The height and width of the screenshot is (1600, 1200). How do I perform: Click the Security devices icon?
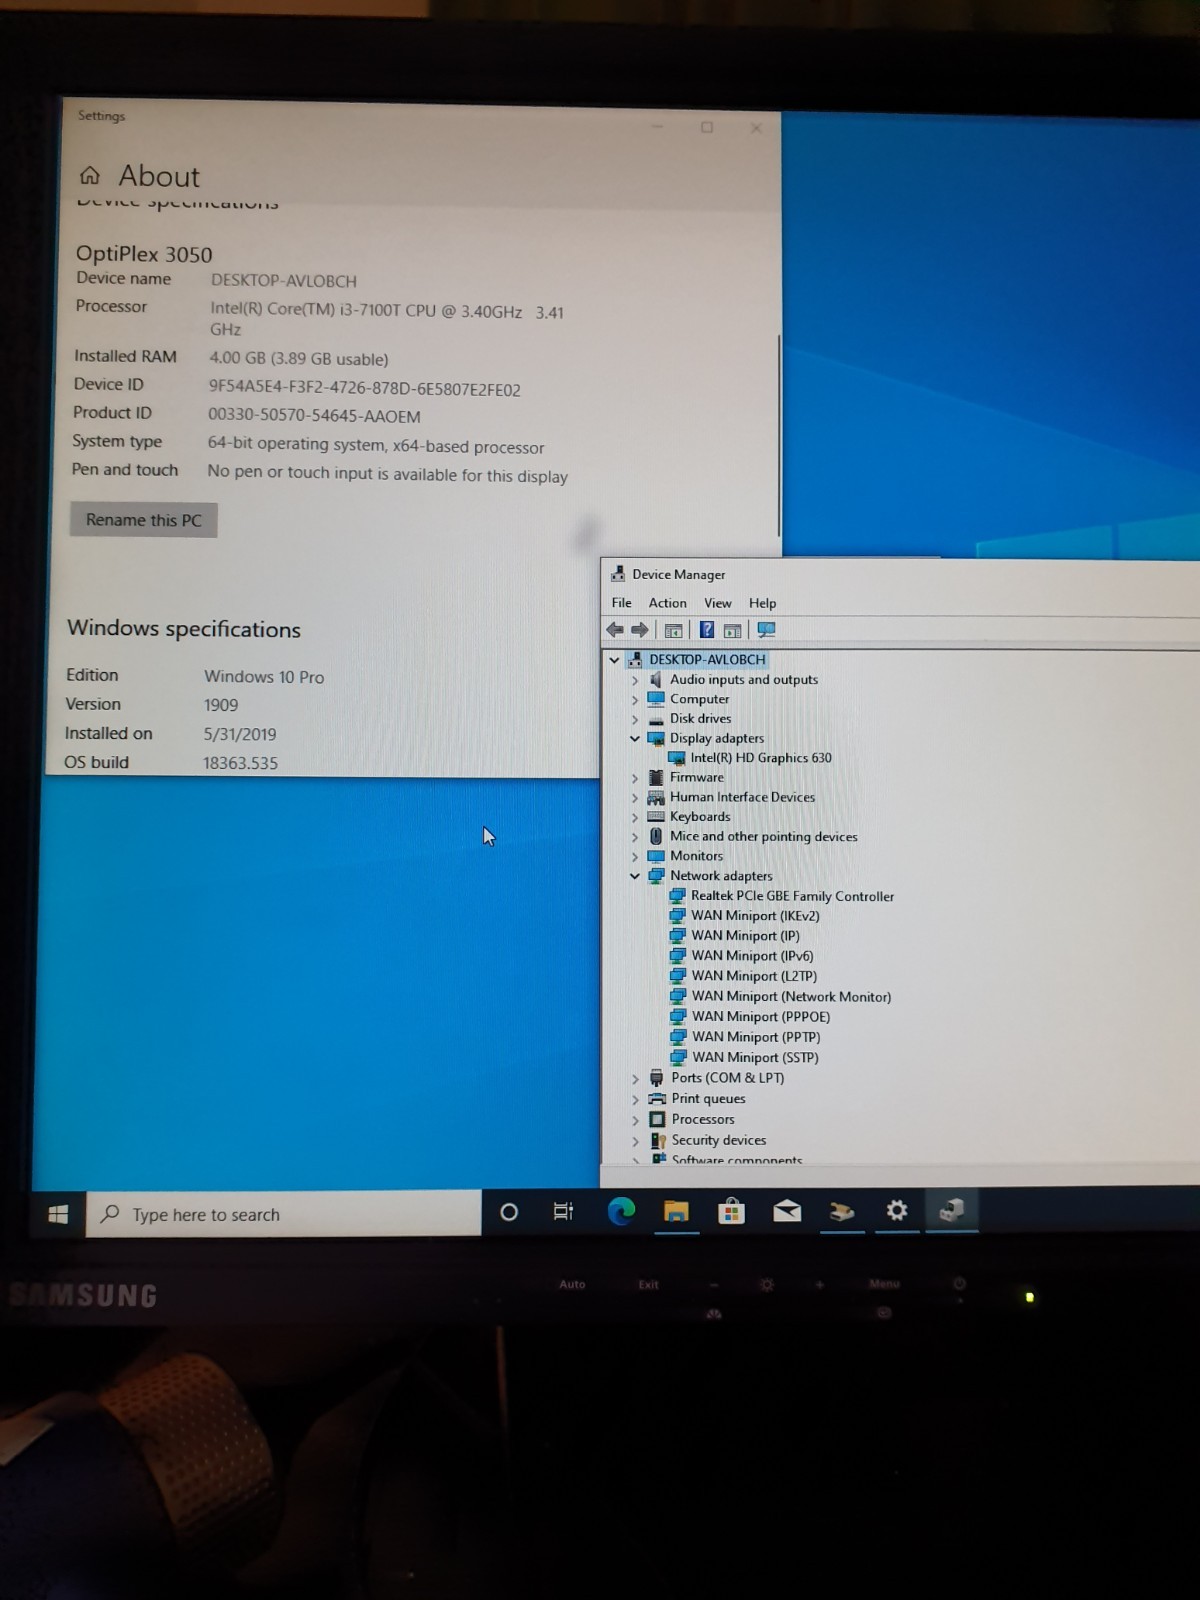658,1141
